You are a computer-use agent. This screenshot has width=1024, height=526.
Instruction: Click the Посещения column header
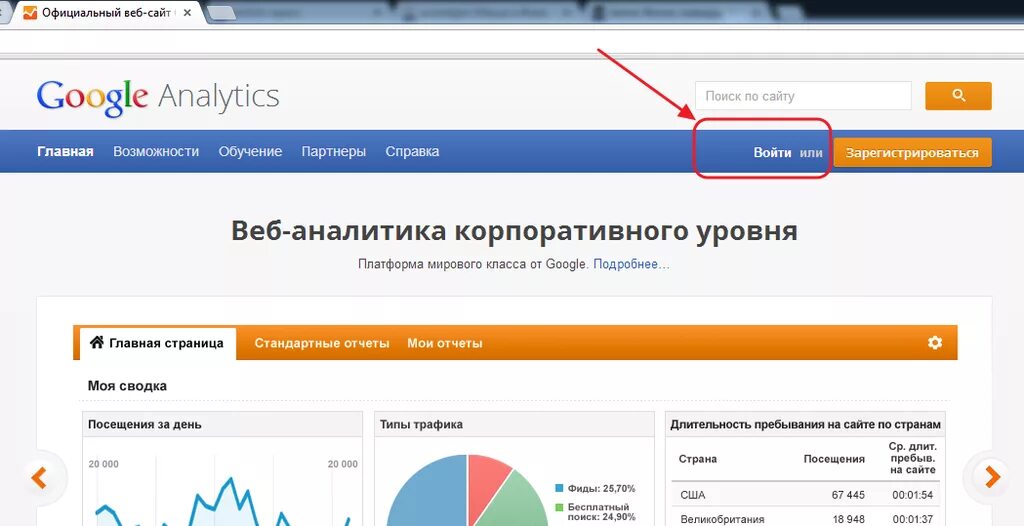834,459
